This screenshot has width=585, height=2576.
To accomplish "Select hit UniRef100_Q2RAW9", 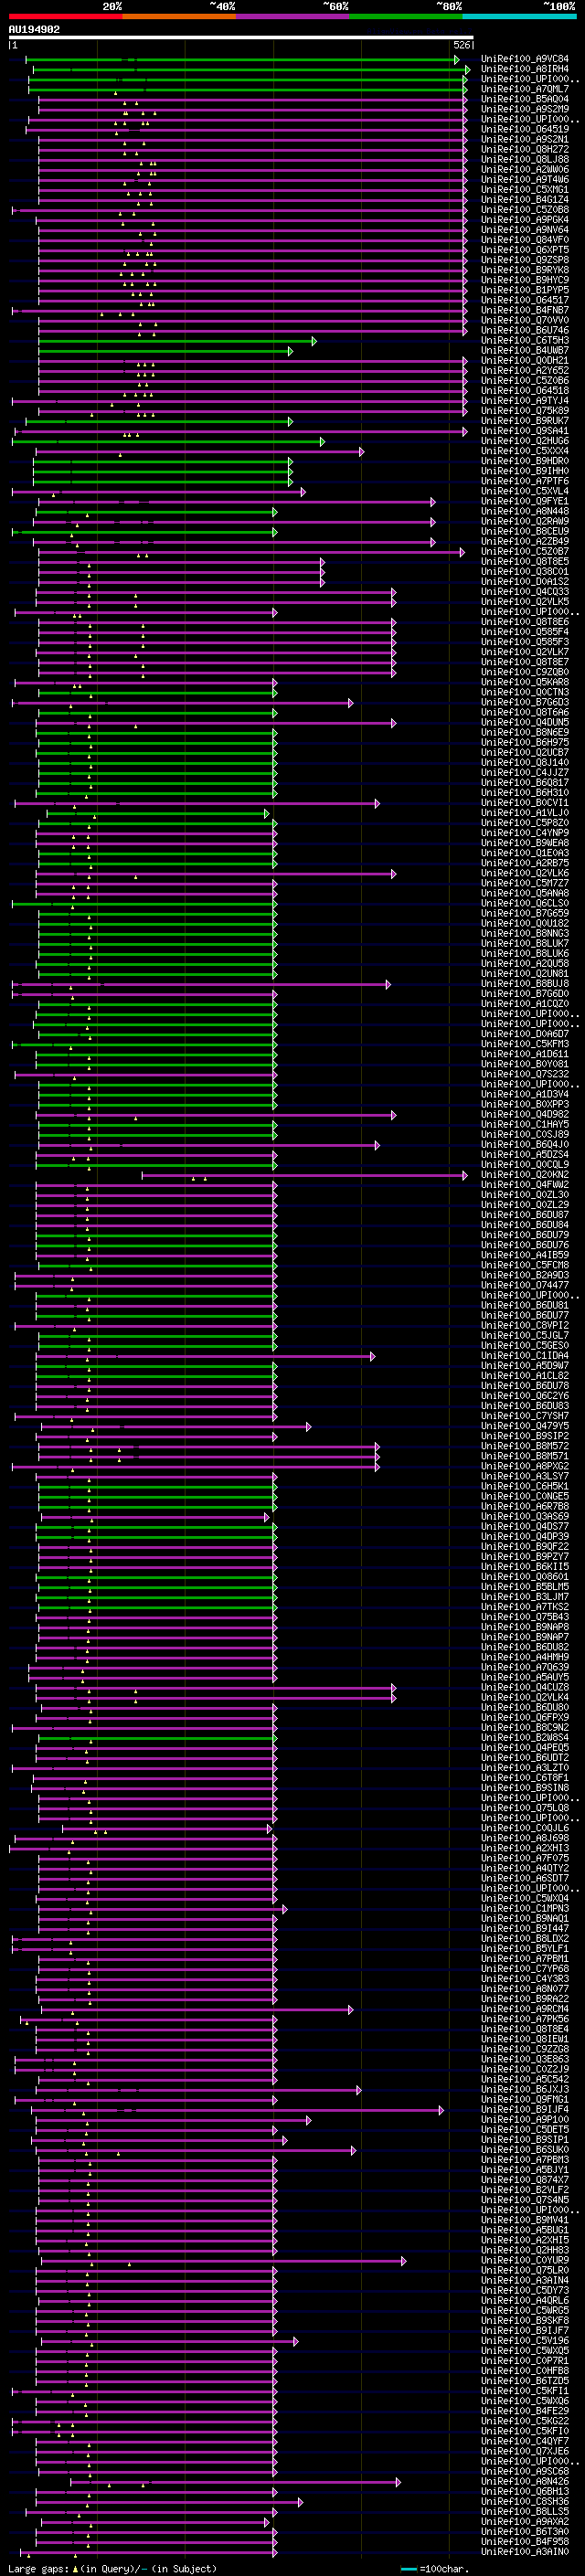I will click(525, 521).
